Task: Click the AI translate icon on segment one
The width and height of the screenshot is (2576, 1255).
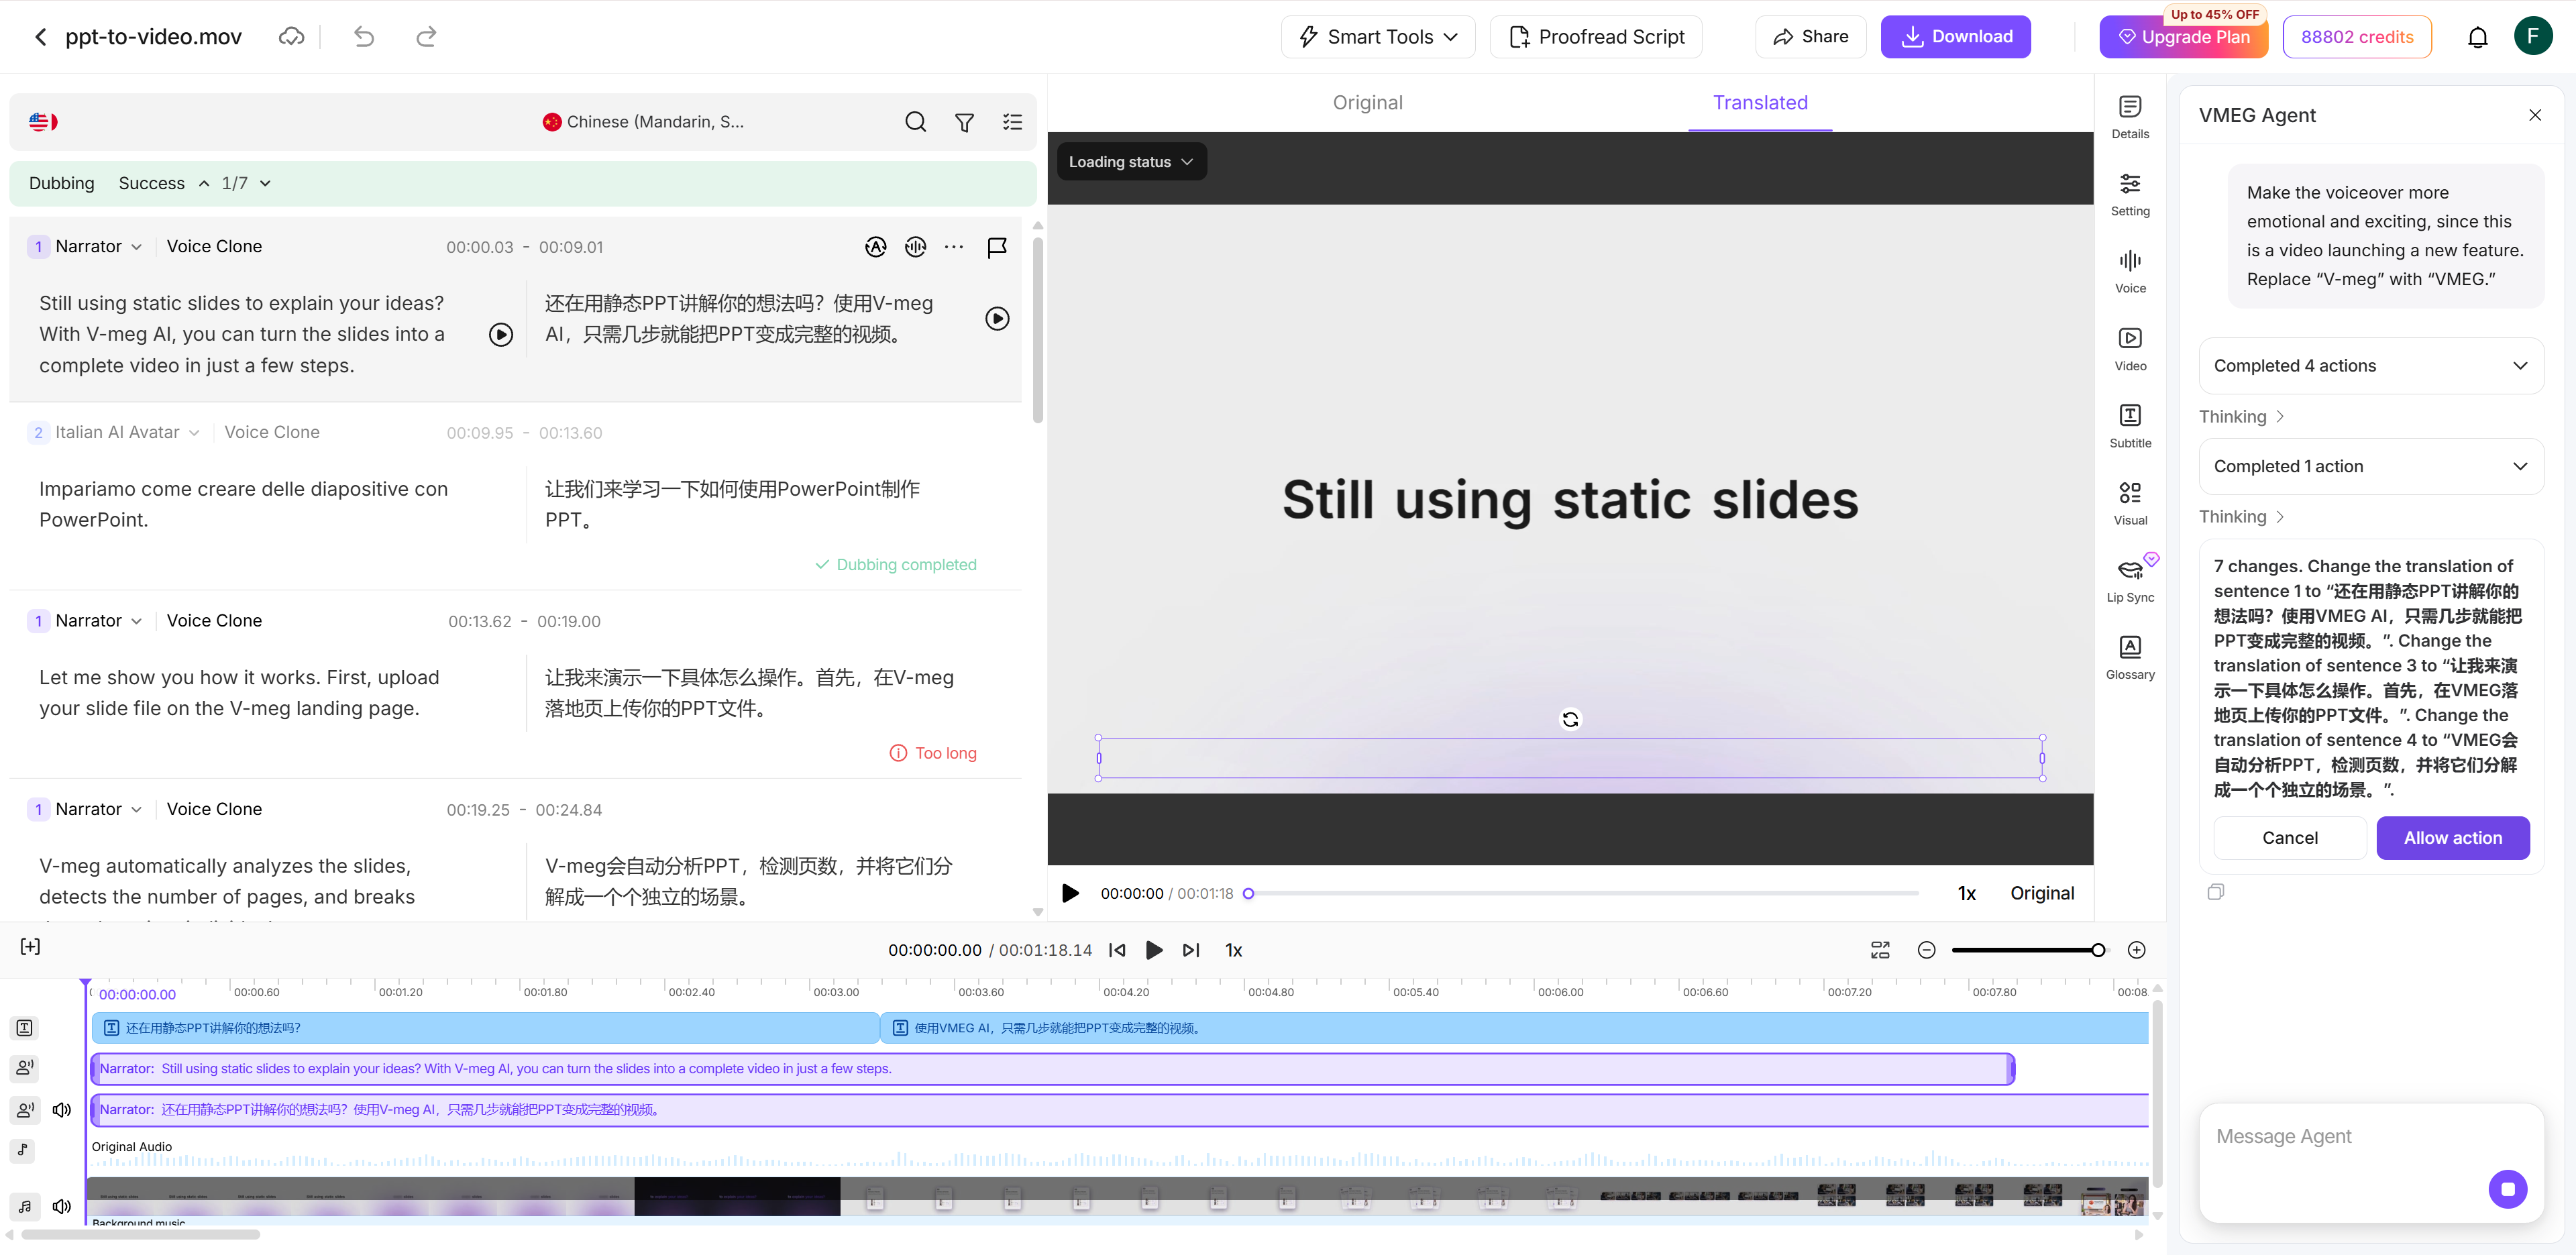Action: coord(875,247)
